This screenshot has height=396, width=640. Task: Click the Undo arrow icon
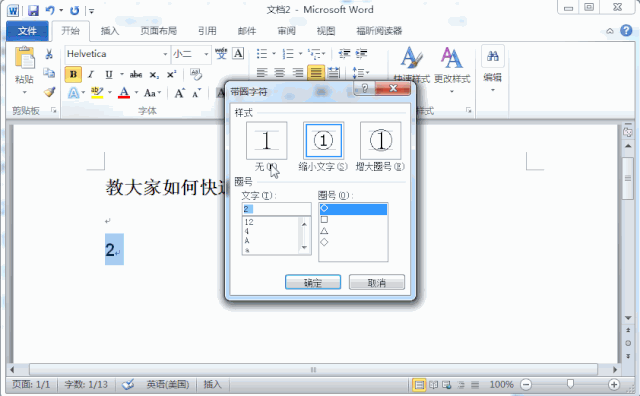point(50,10)
